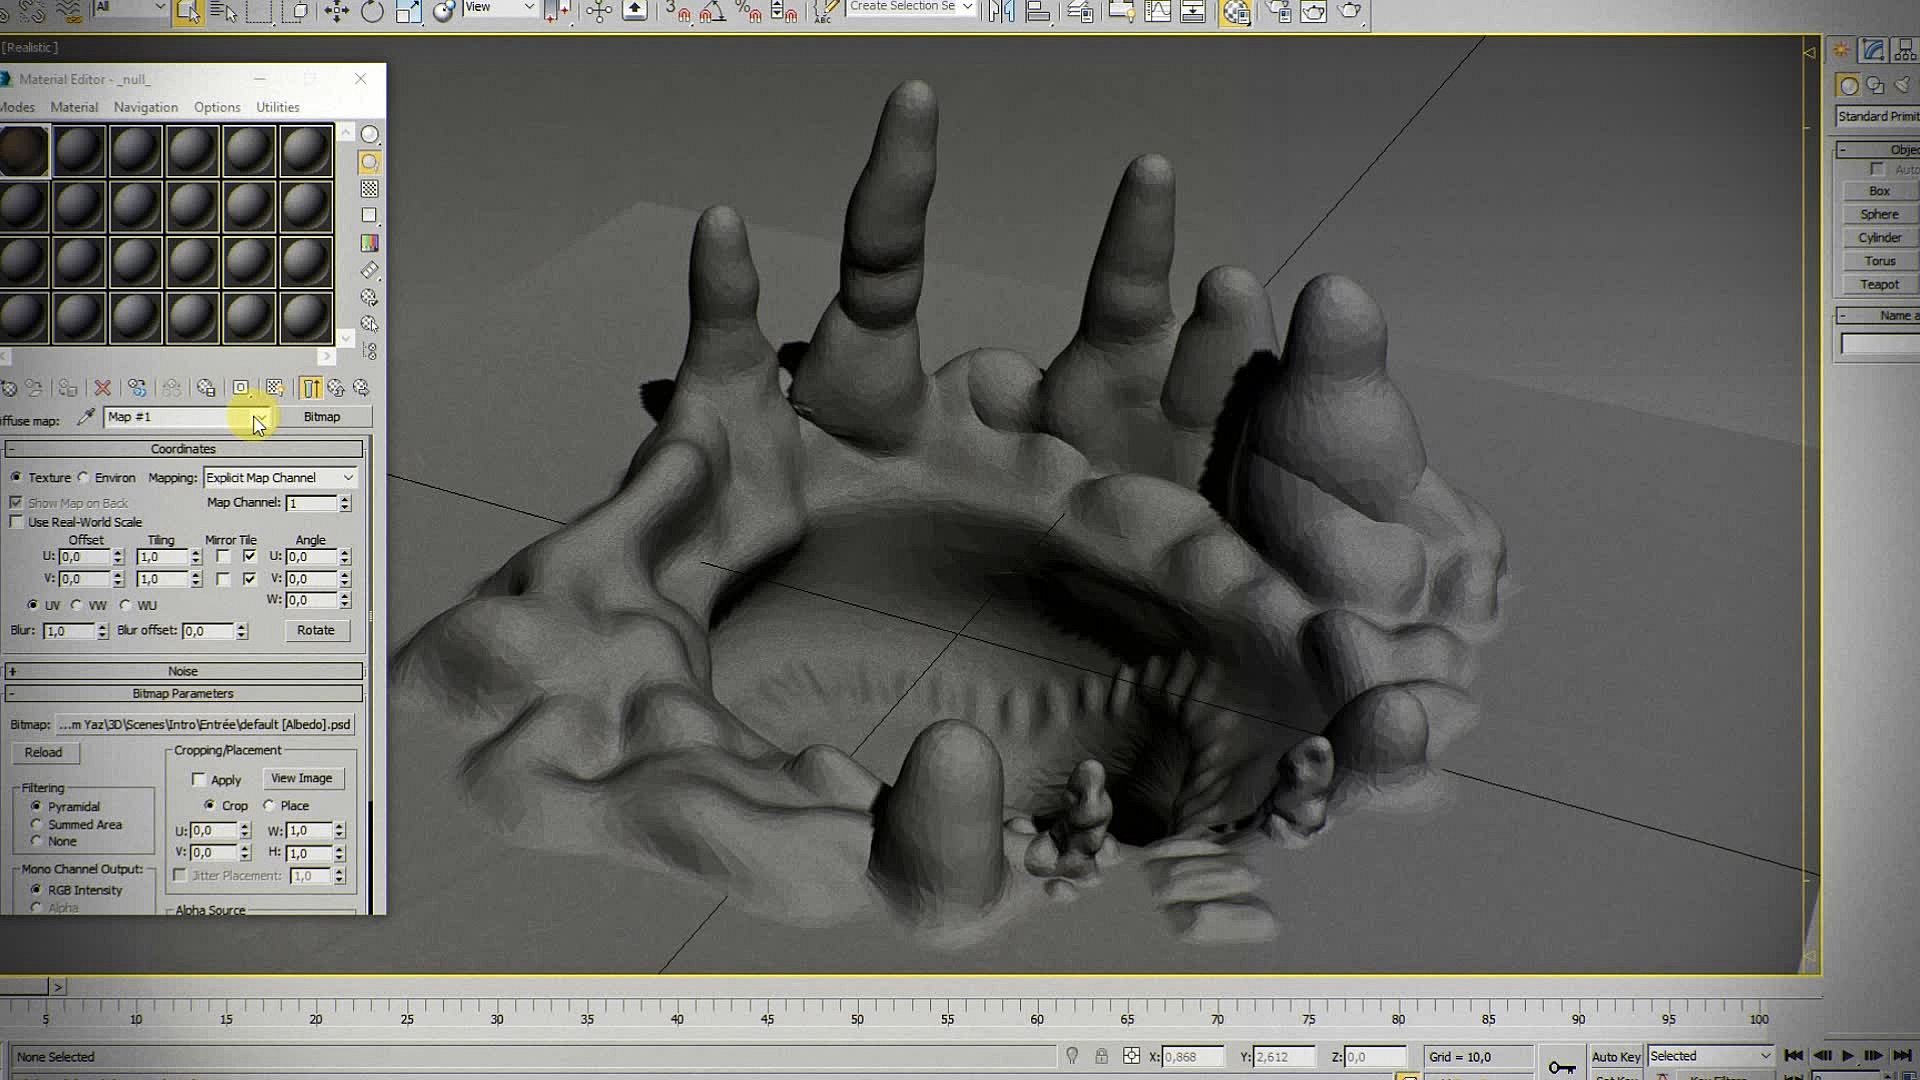The width and height of the screenshot is (1920, 1080).
Task: Select the Summed Area filtering option
Action: (x=37, y=825)
